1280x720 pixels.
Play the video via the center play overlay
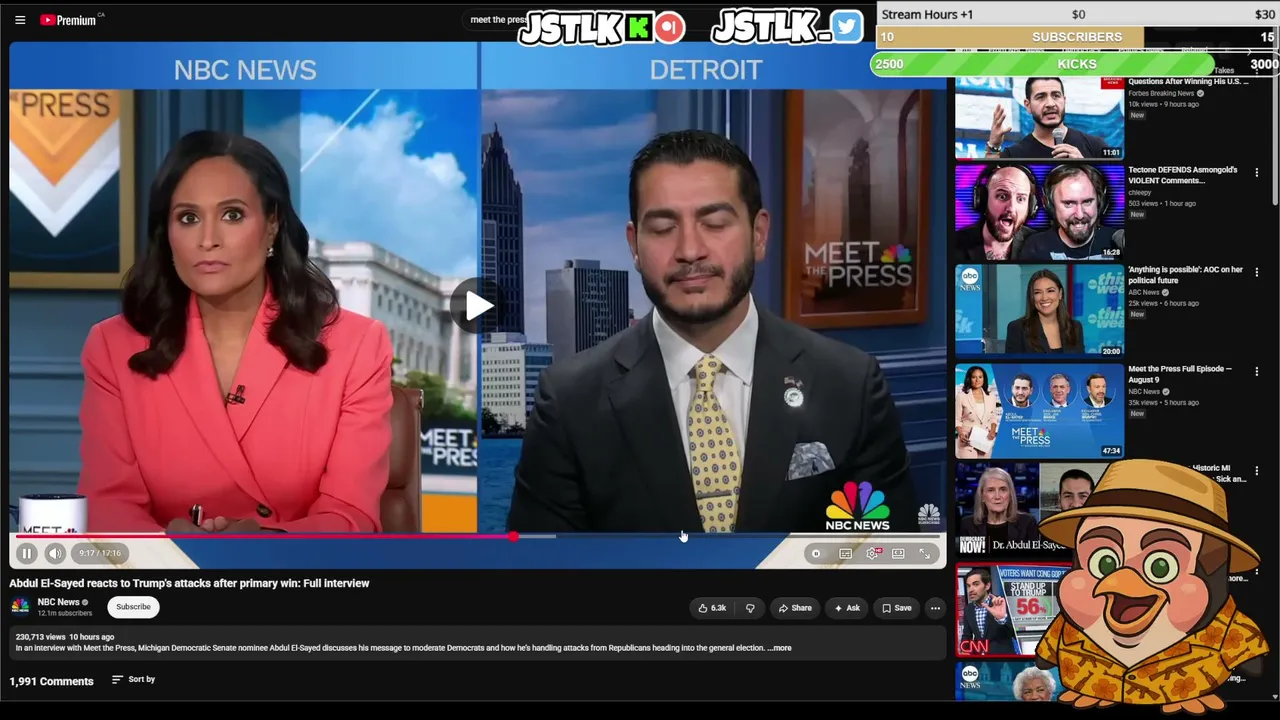[x=478, y=306]
